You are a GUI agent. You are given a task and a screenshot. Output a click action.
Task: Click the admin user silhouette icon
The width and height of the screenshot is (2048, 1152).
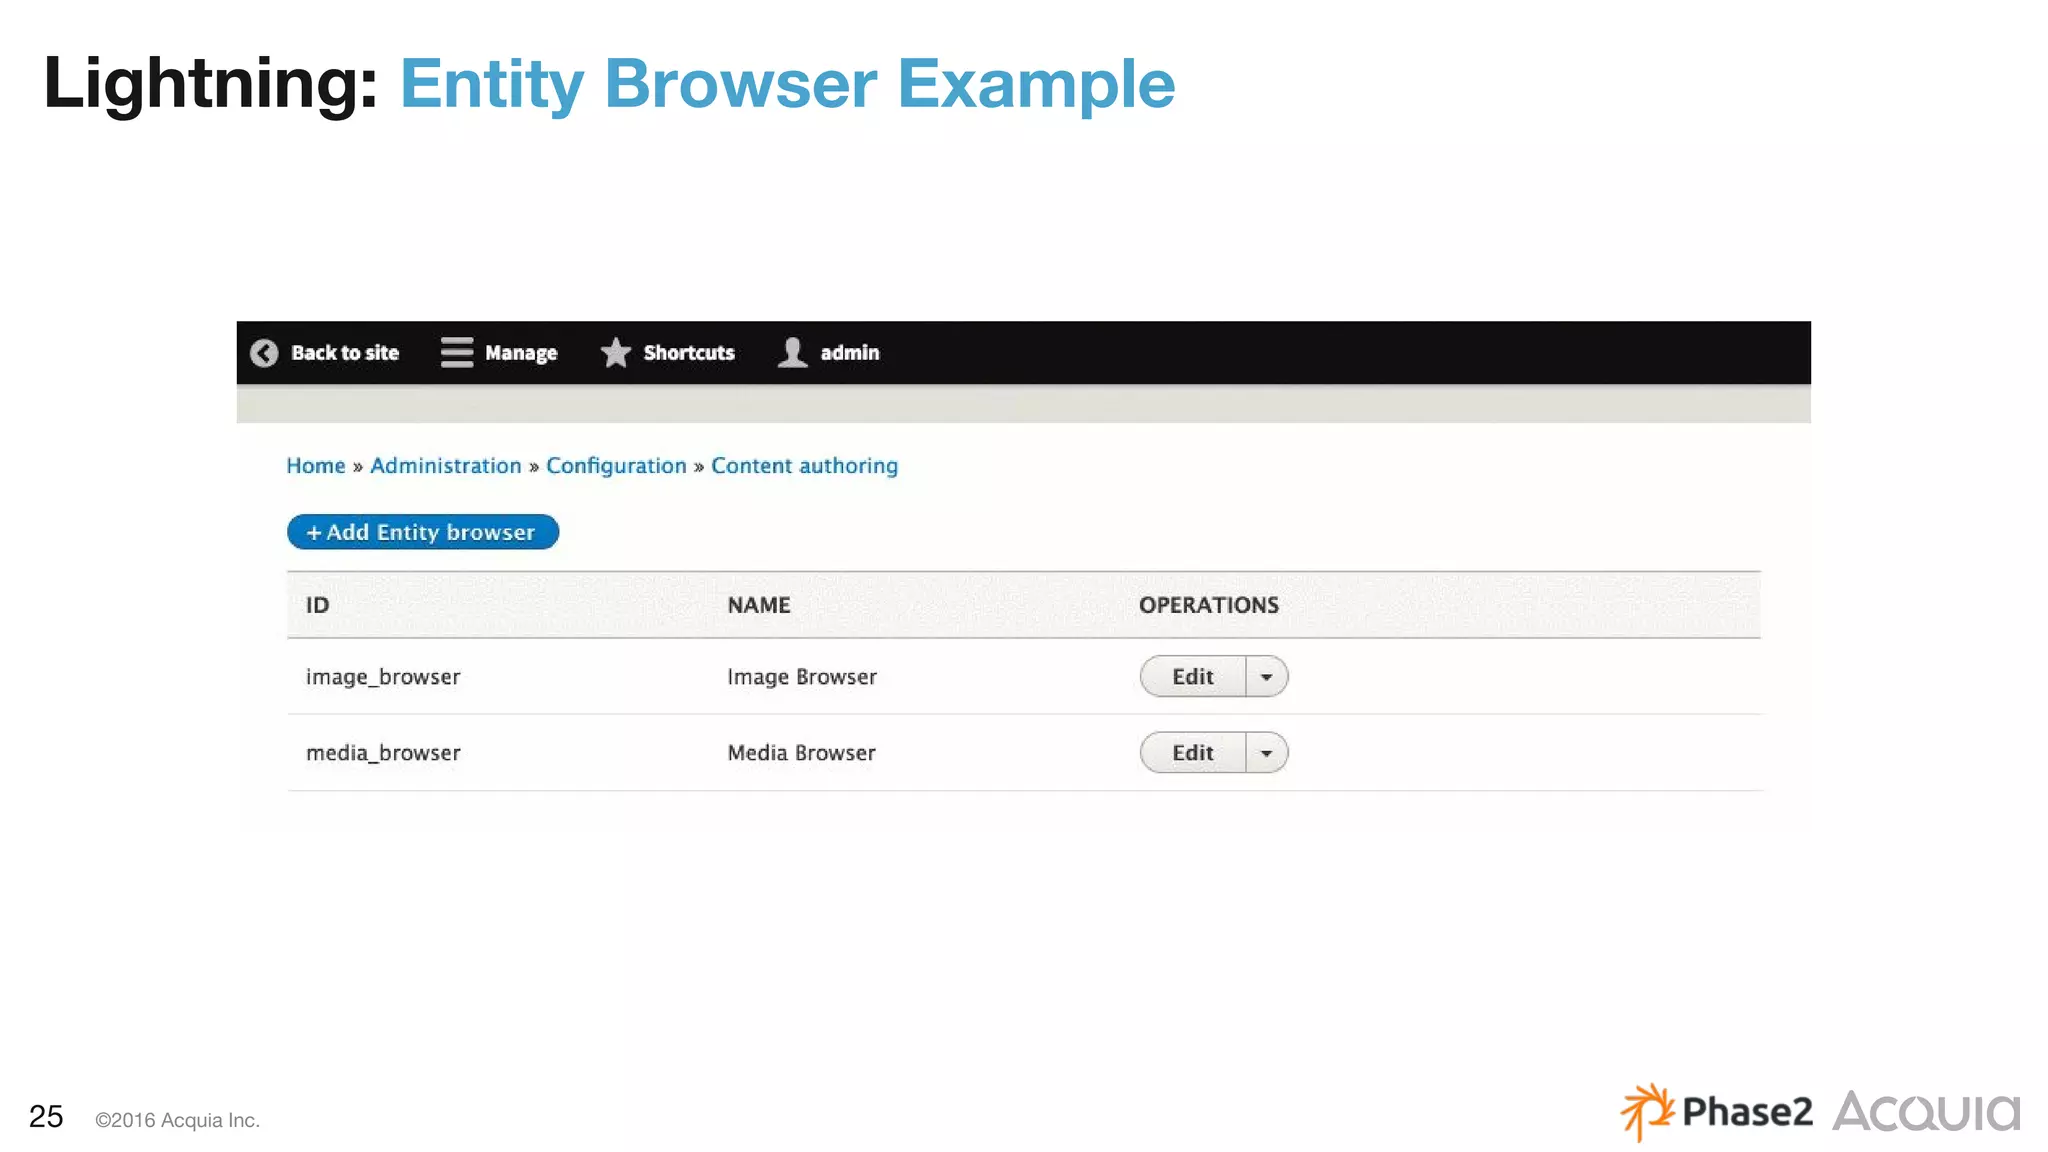[x=793, y=352]
